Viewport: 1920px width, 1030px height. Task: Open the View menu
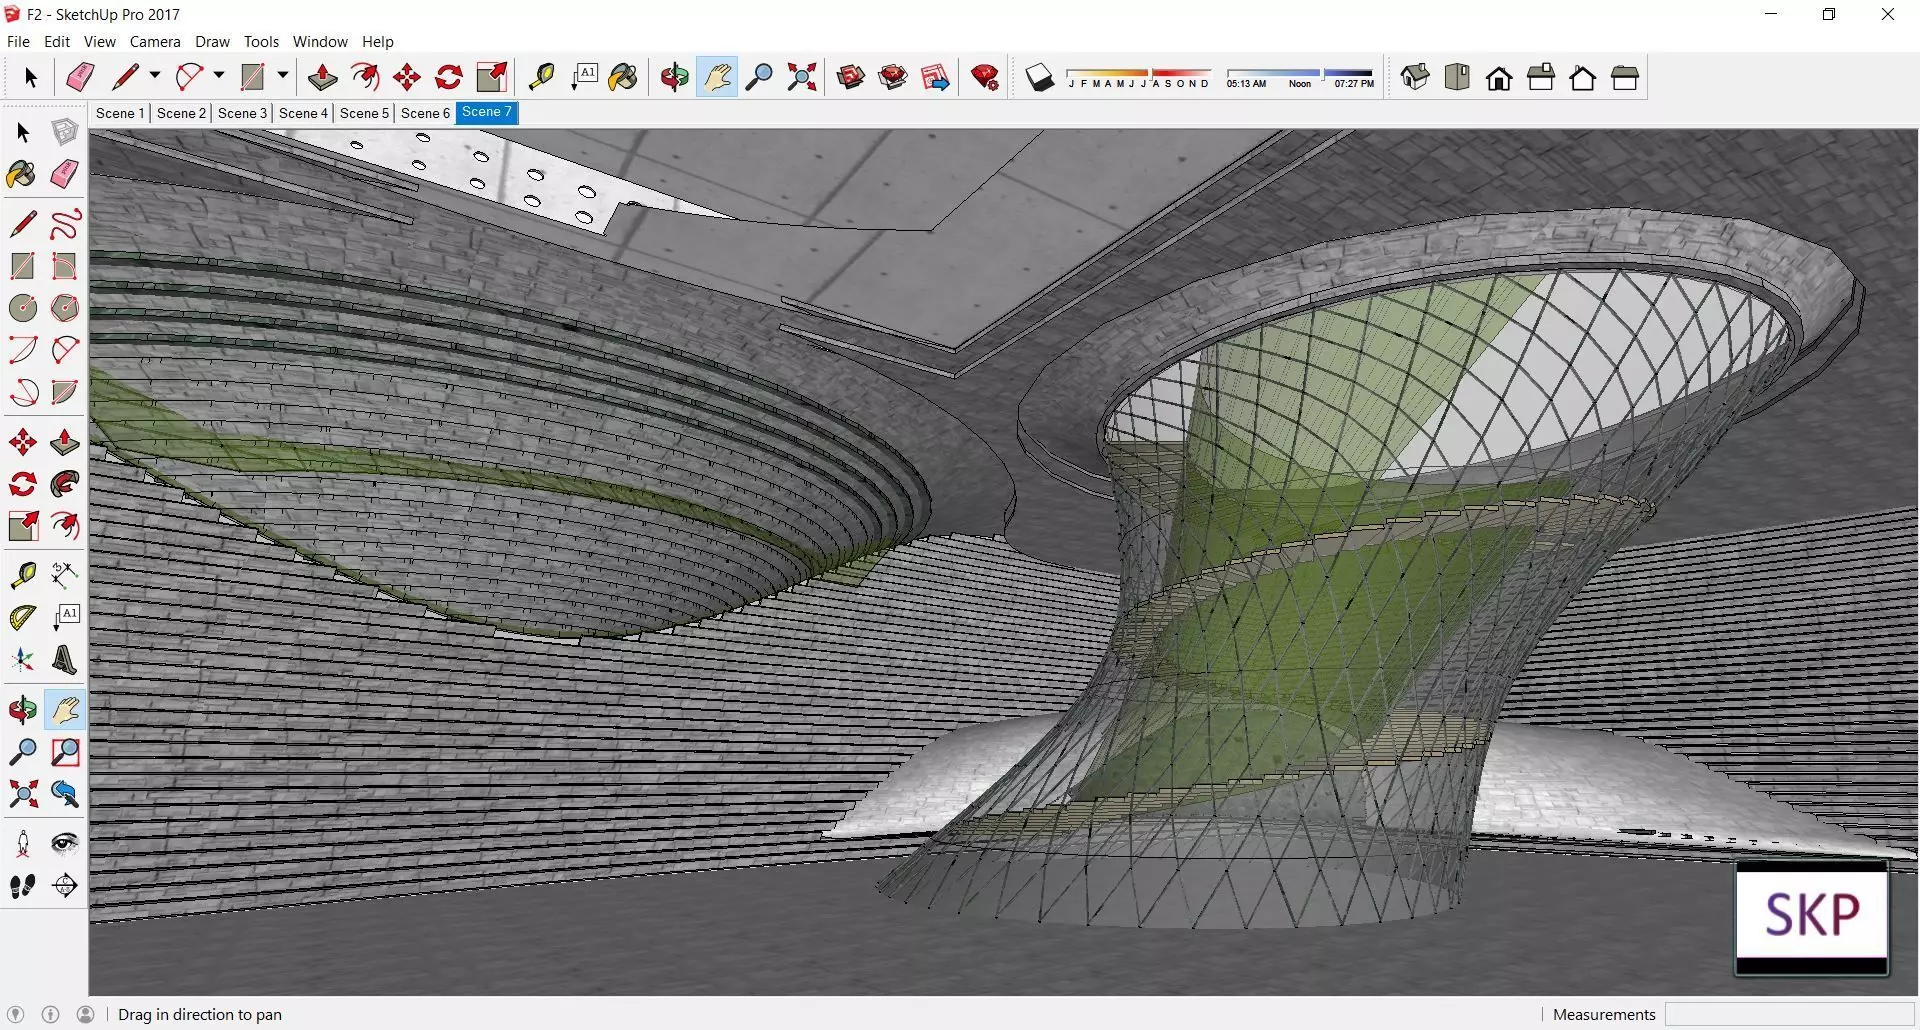point(99,41)
